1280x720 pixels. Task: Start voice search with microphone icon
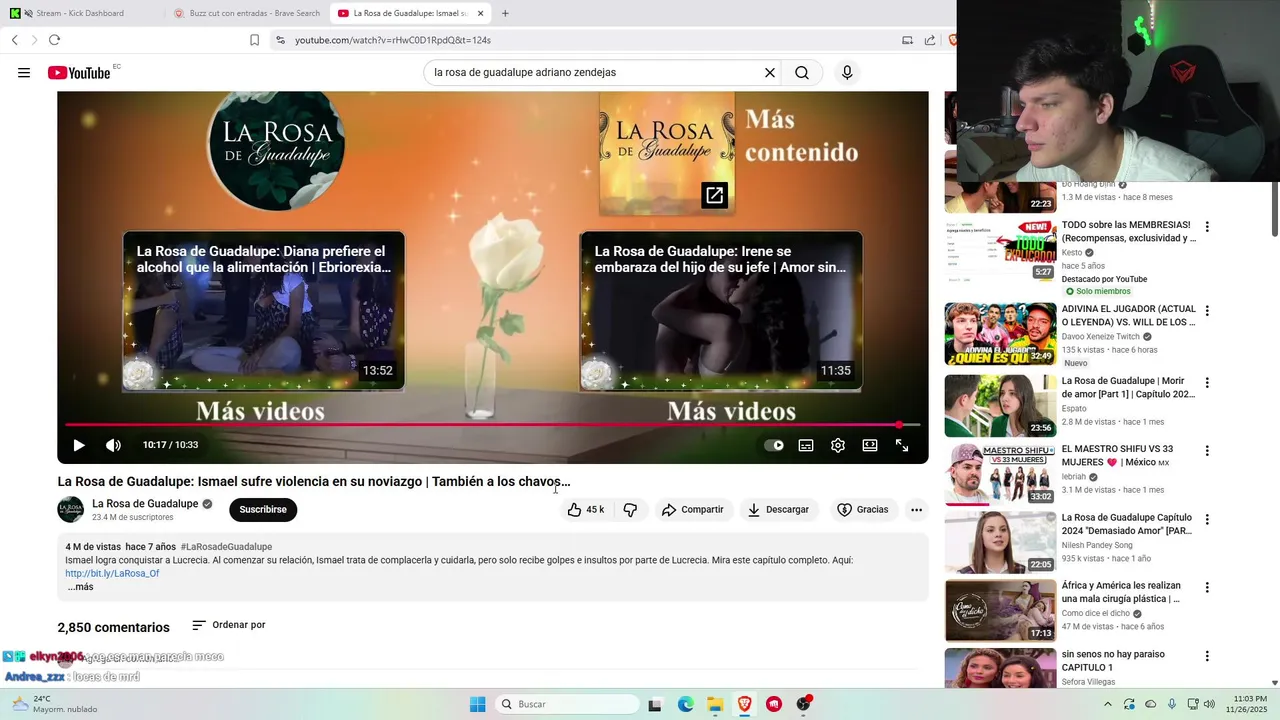click(847, 73)
